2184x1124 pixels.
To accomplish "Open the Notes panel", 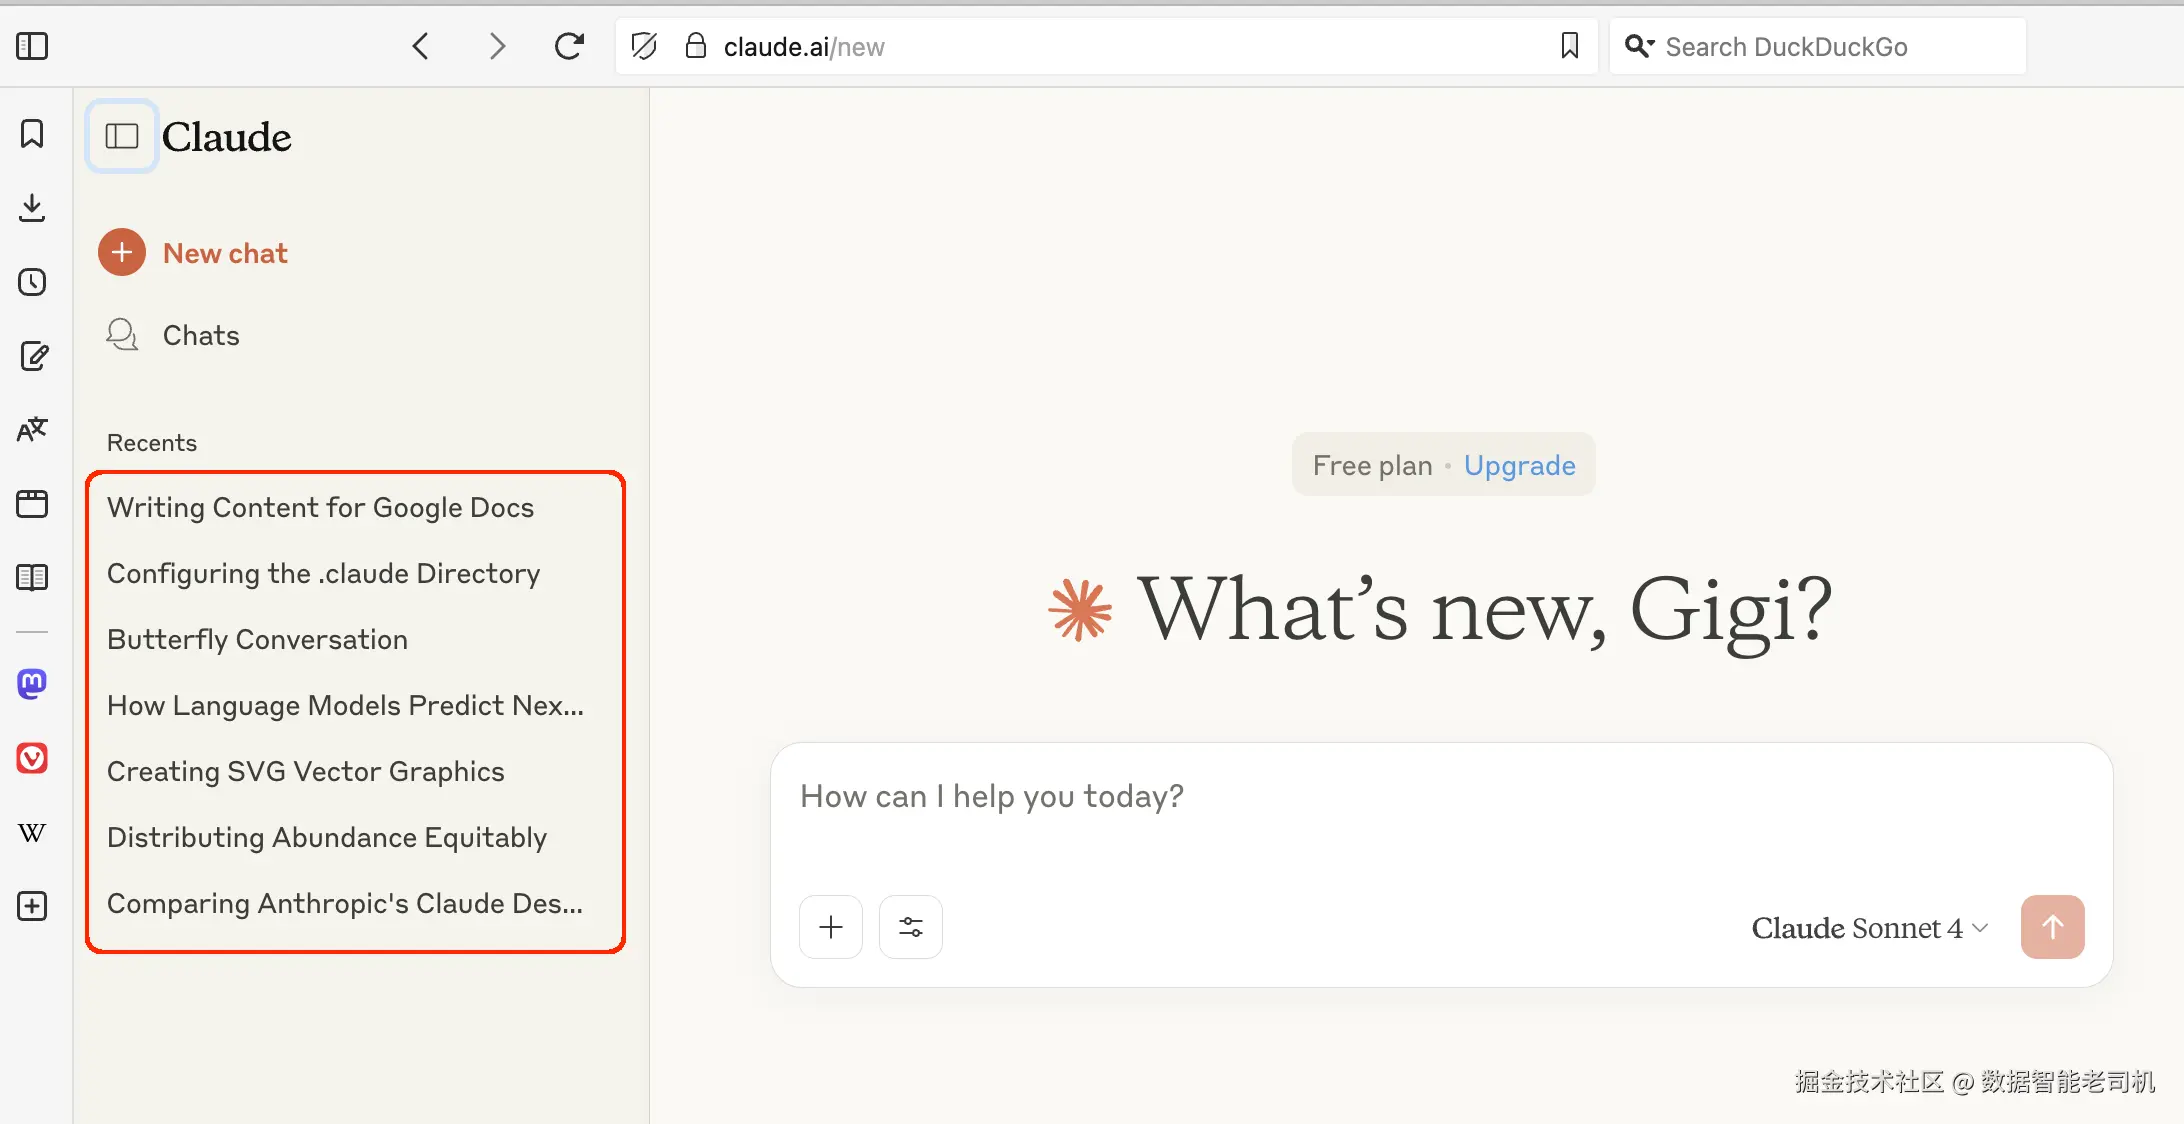I will (x=32, y=356).
